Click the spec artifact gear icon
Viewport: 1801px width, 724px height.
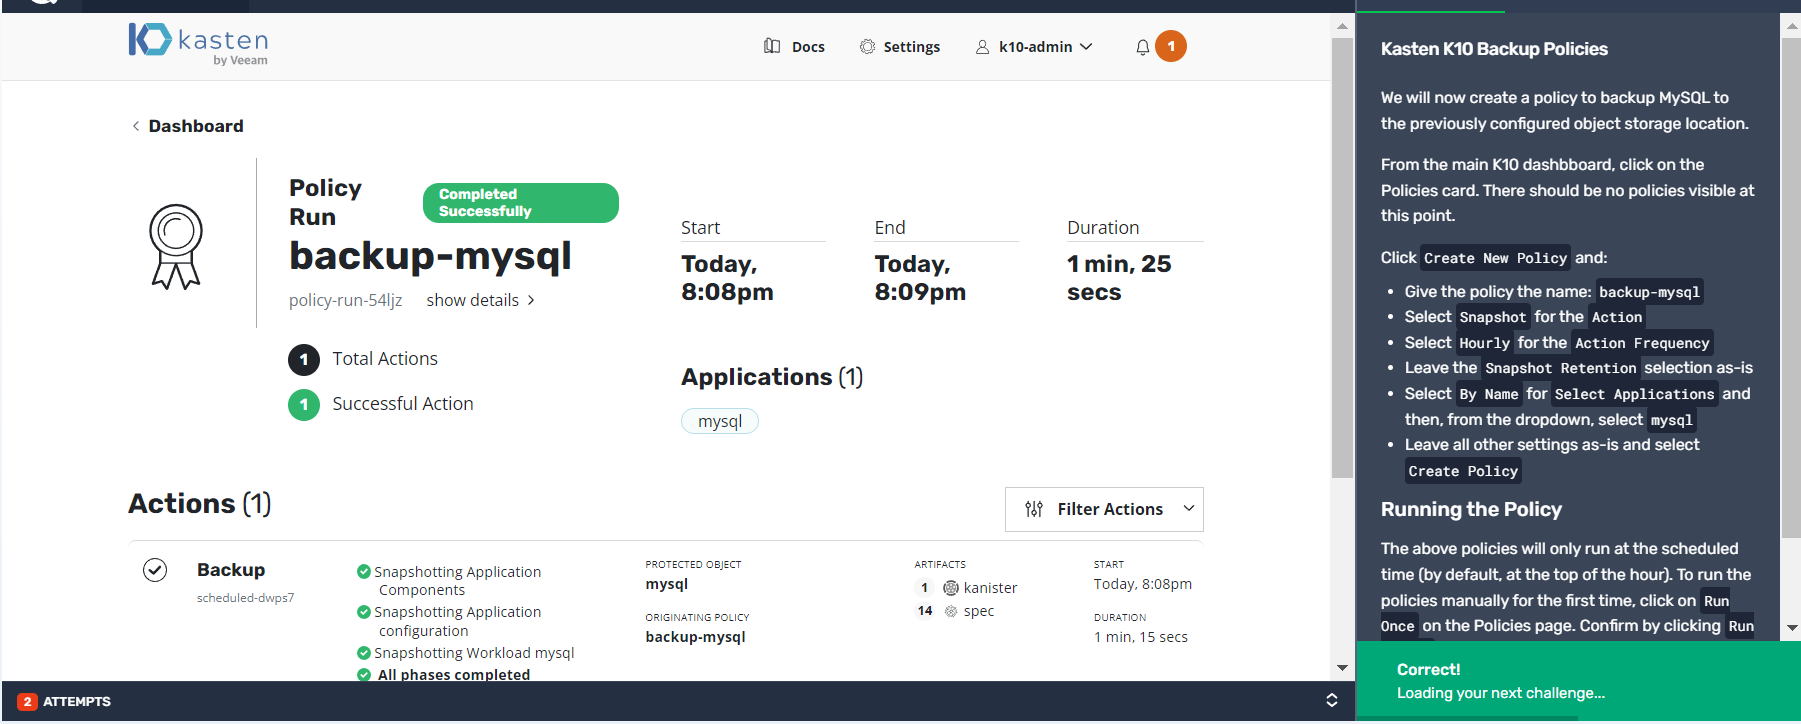[951, 611]
